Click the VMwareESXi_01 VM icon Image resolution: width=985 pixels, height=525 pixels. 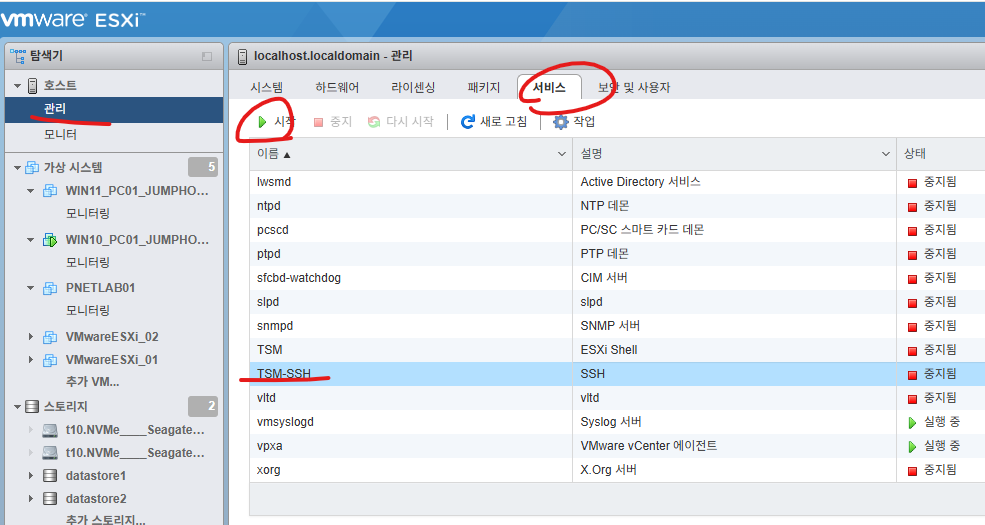tap(50, 360)
